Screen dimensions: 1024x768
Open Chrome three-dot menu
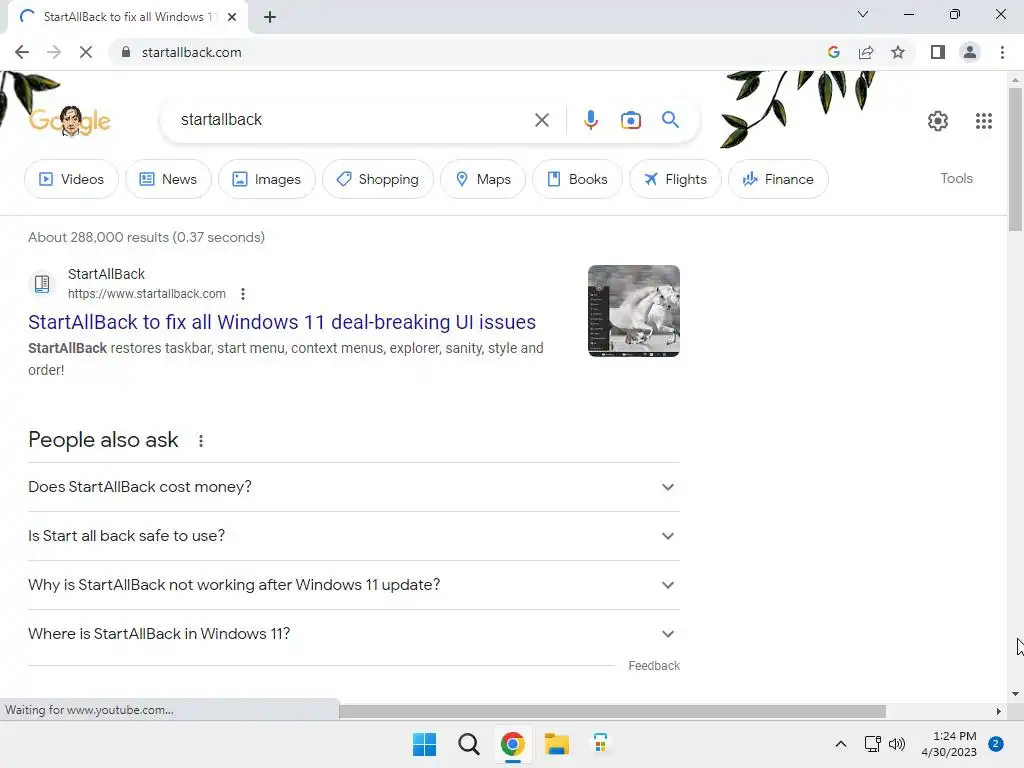pos(1002,52)
